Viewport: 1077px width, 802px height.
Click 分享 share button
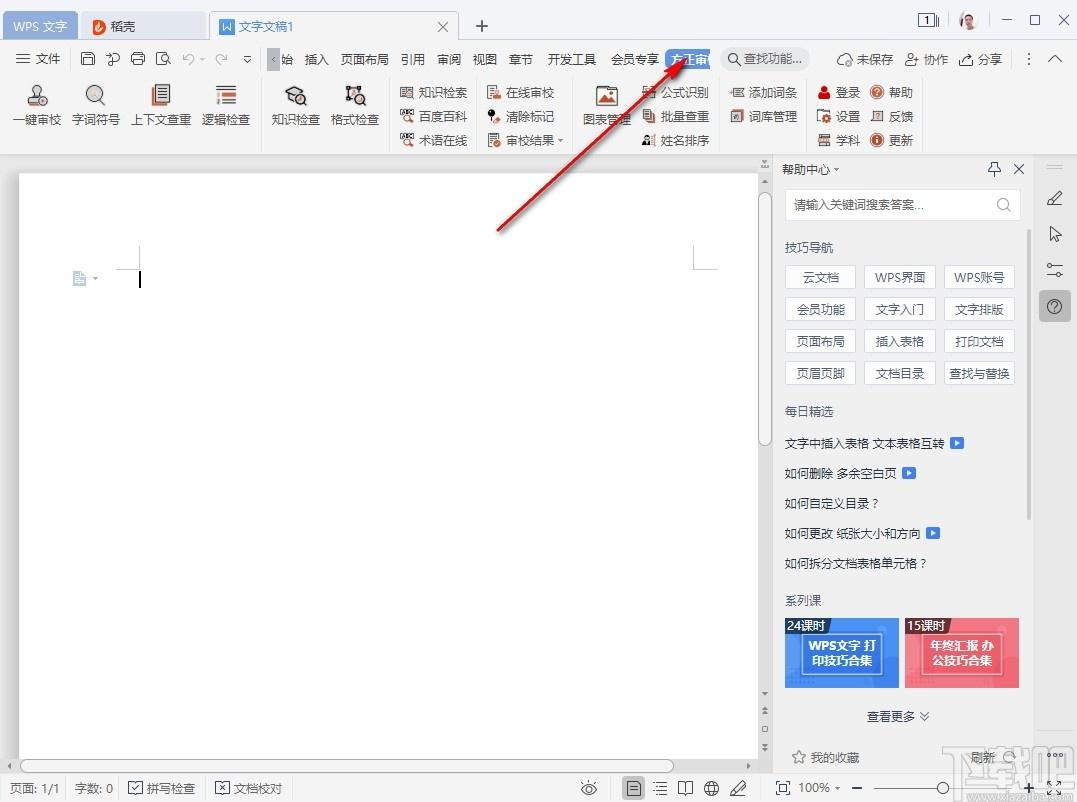click(981, 59)
